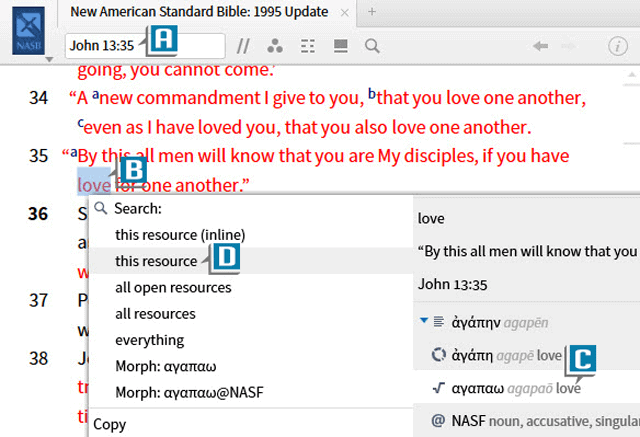Select John 13:35 reference in right pane
Image resolution: width=640 pixels, height=437 pixels.
coord(452,284)
